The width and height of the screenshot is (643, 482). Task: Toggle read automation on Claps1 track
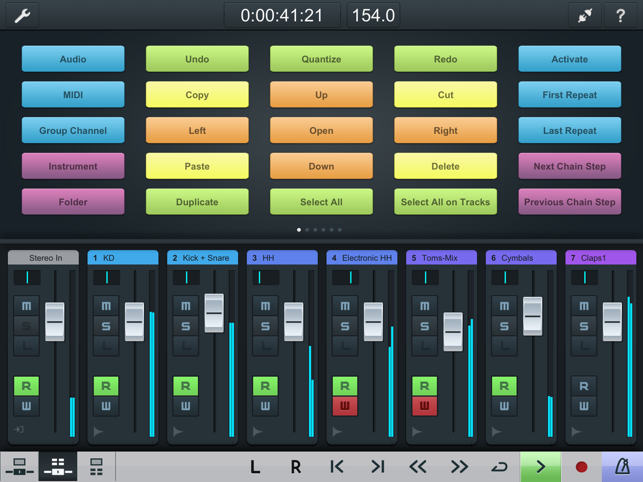[x=585, y=385]
